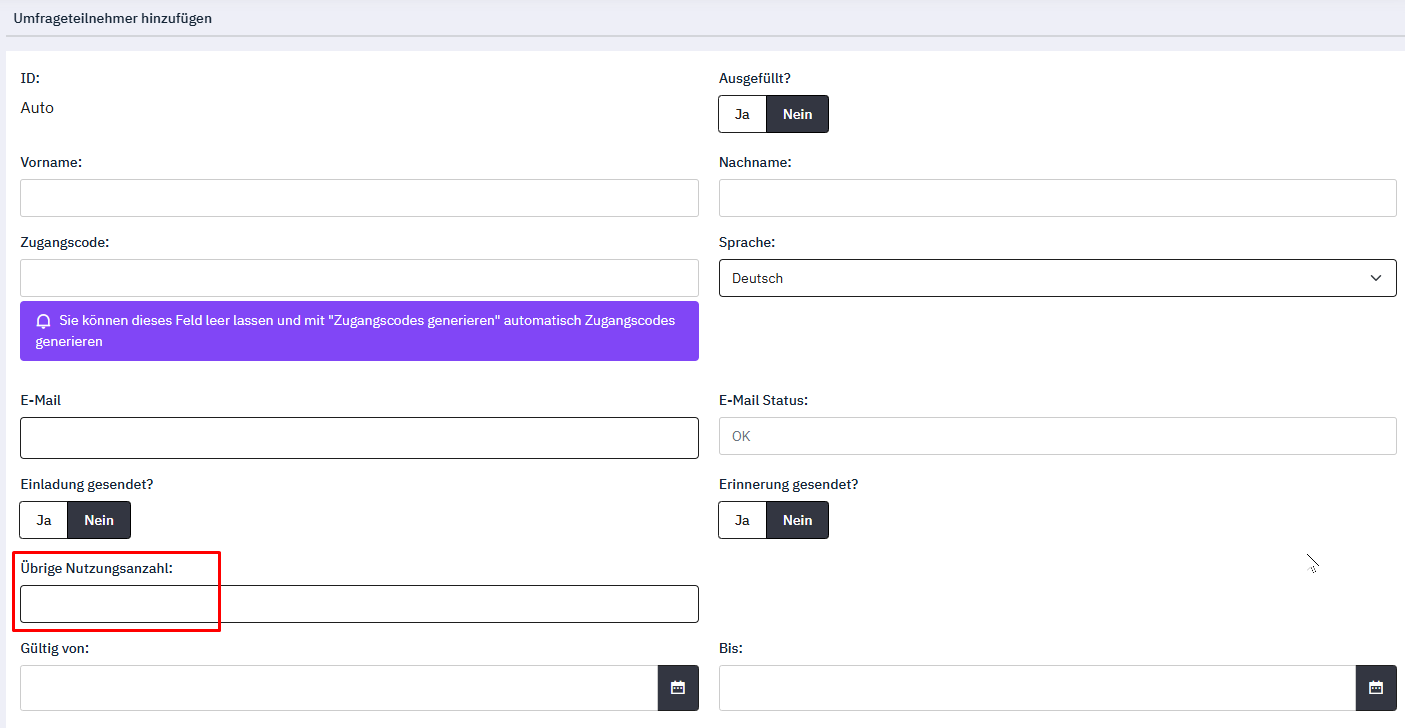Focus the Vorname text field
1405x728 pixels.
point(359,198)
